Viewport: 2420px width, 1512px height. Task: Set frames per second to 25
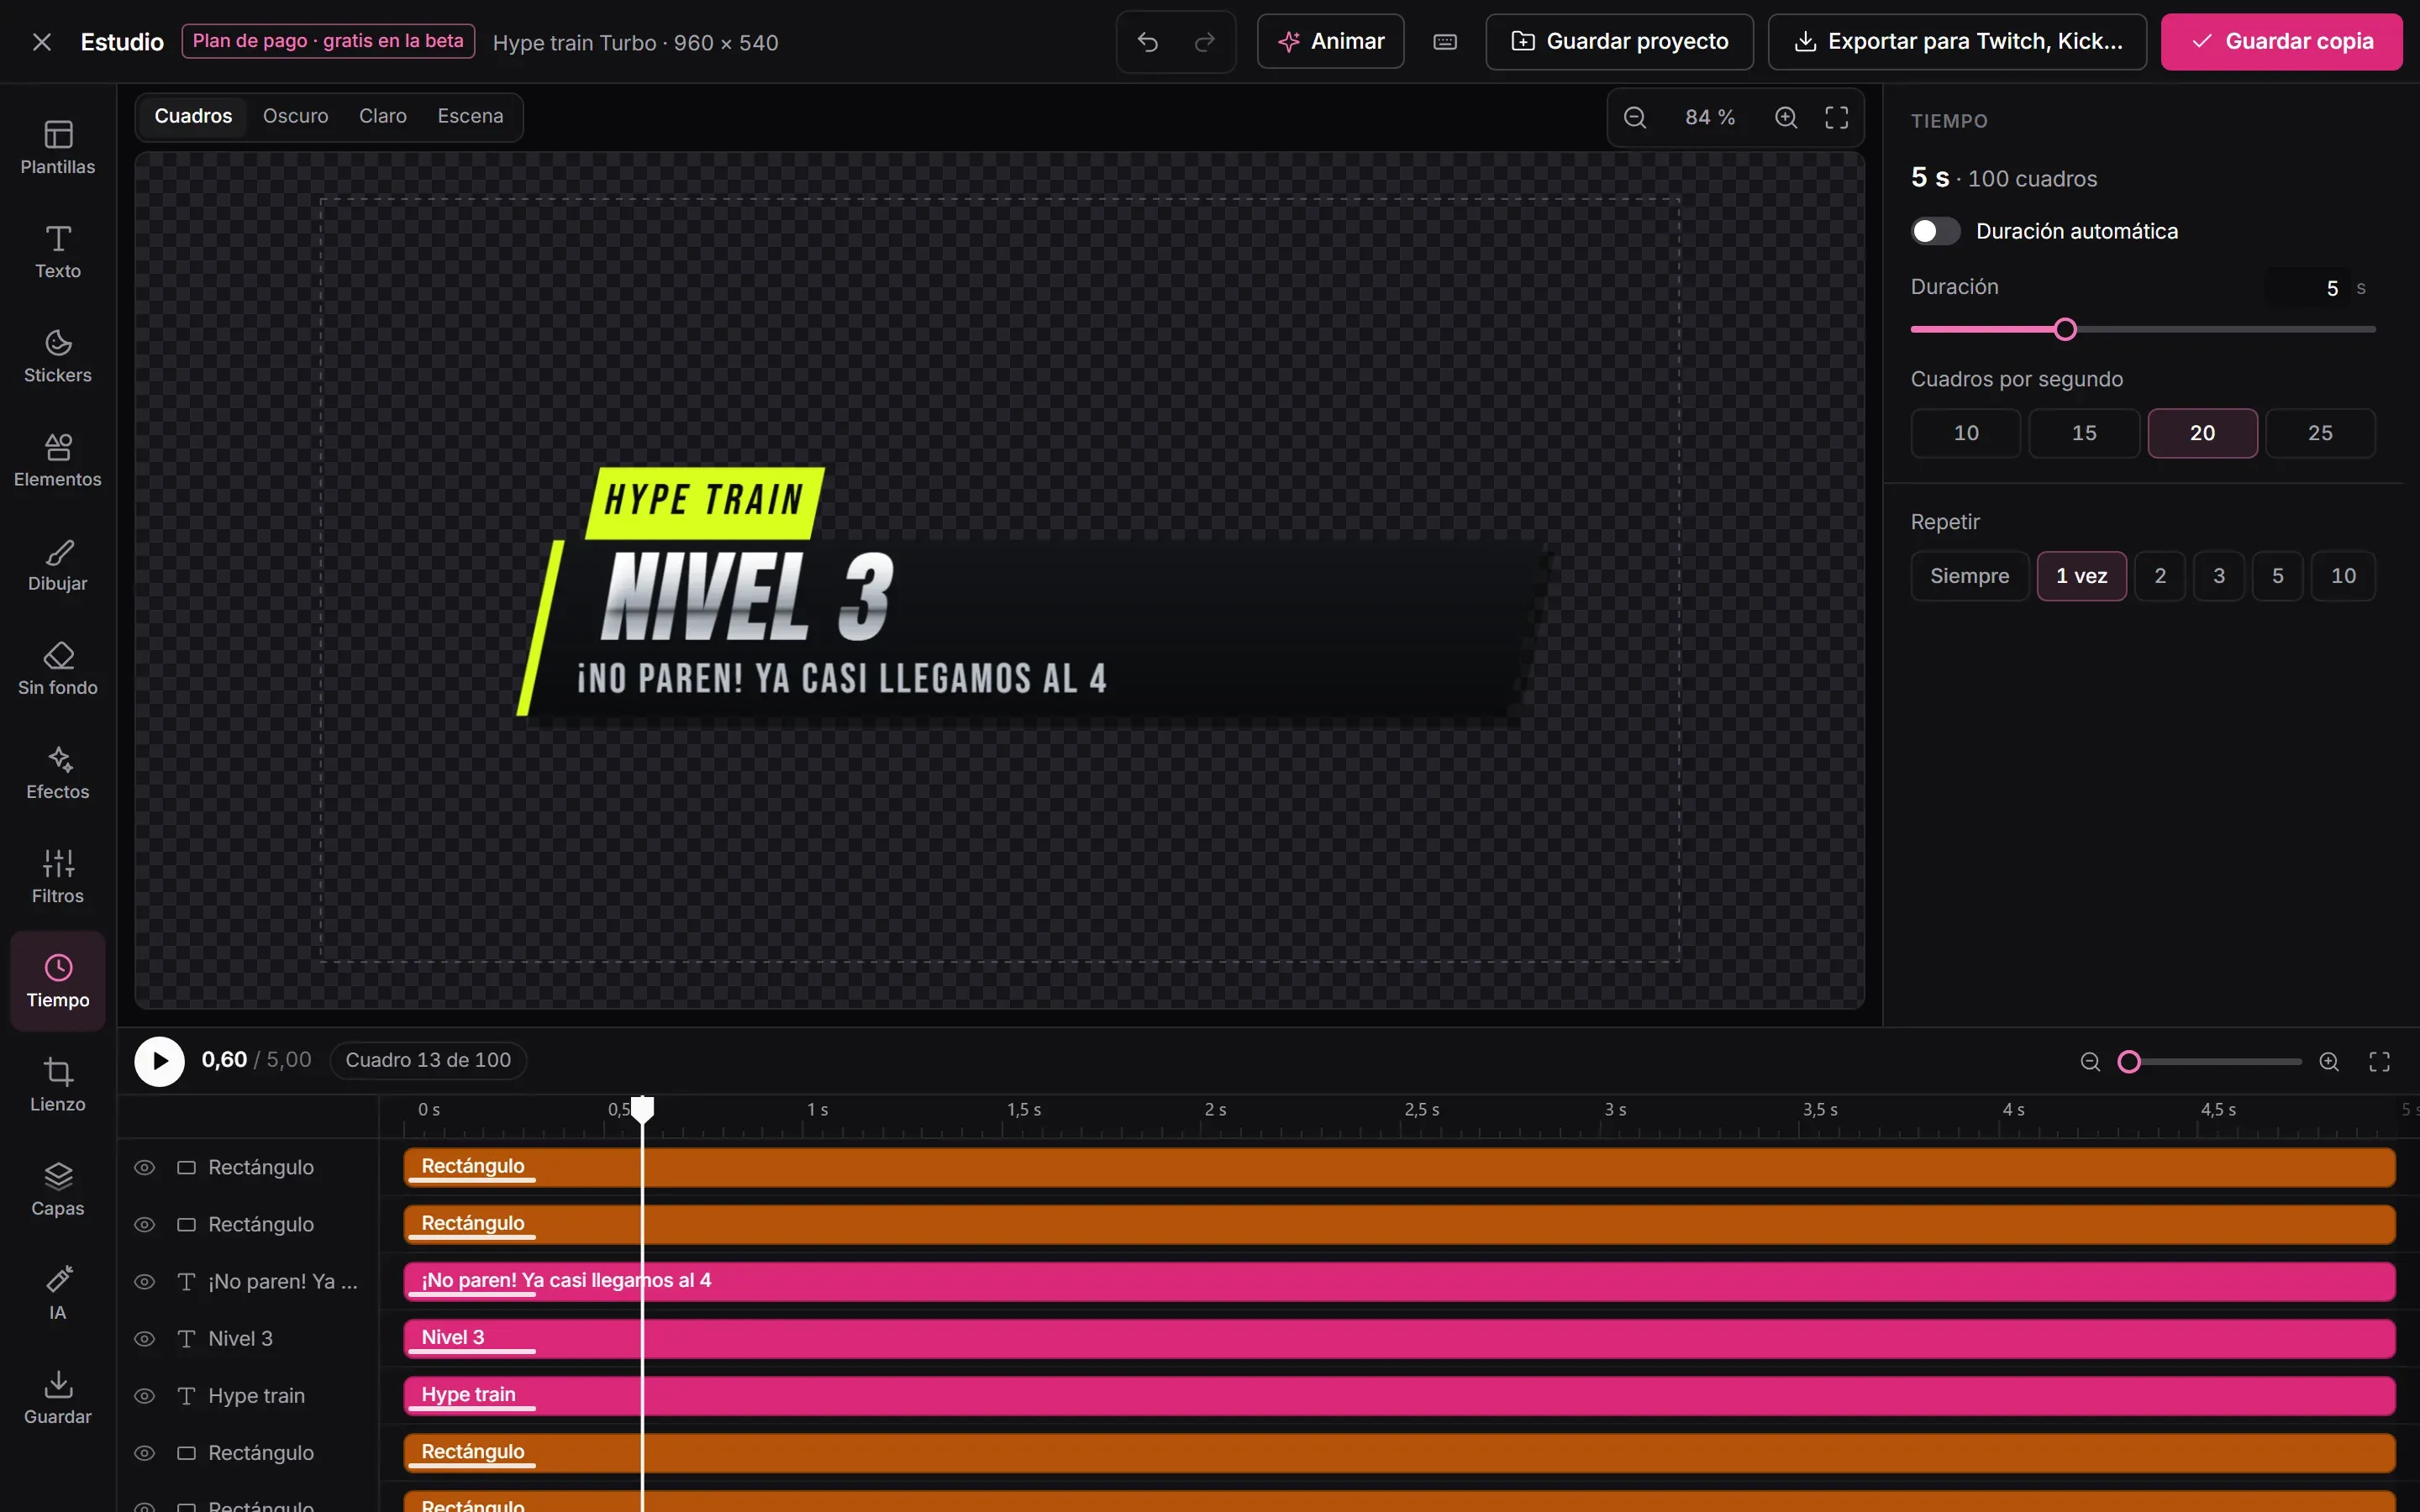(x=2320, y=433)
